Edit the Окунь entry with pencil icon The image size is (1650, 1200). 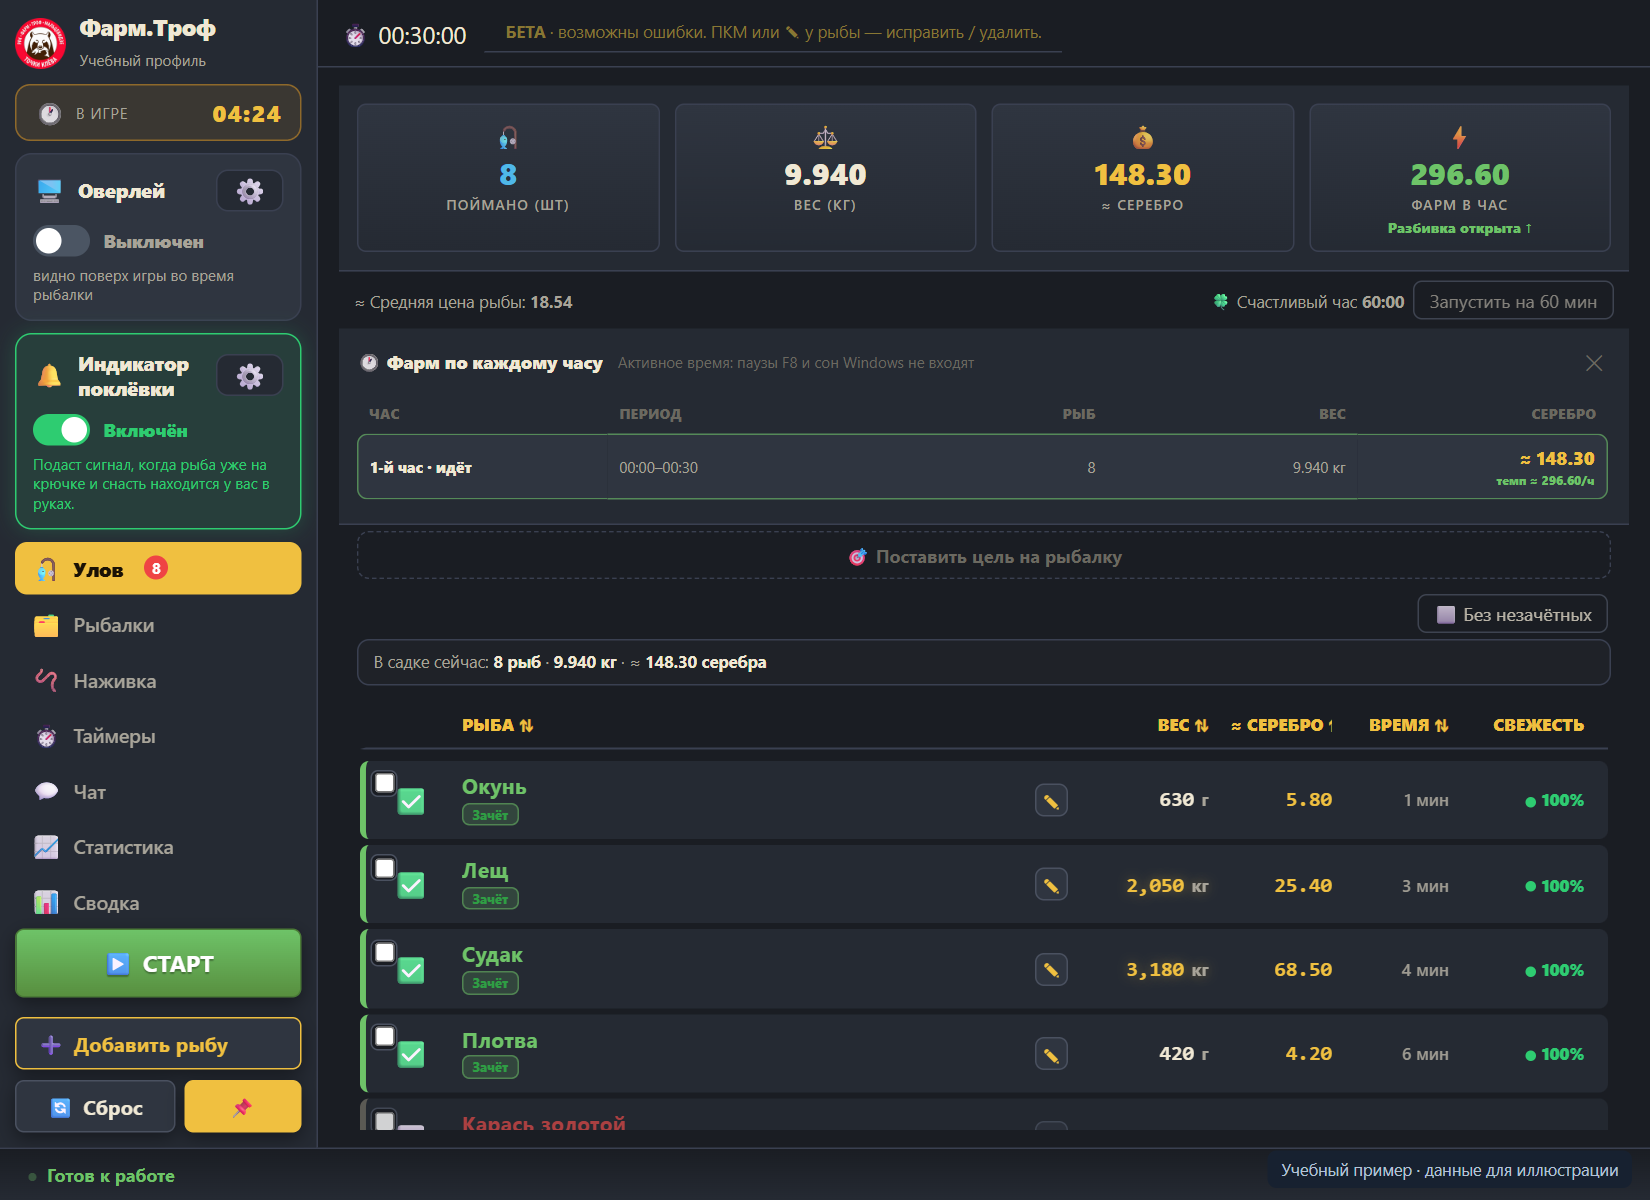(1051, 800)
